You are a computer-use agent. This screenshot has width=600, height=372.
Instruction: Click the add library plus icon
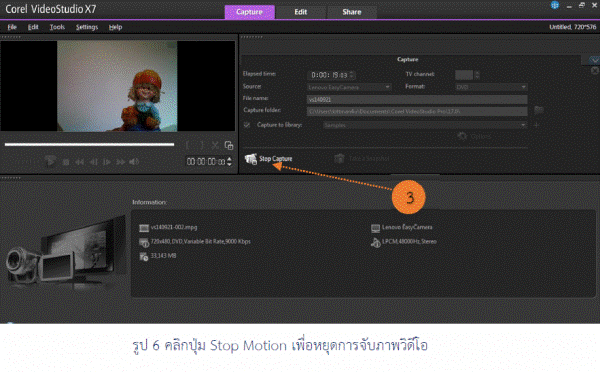(536, 125)
